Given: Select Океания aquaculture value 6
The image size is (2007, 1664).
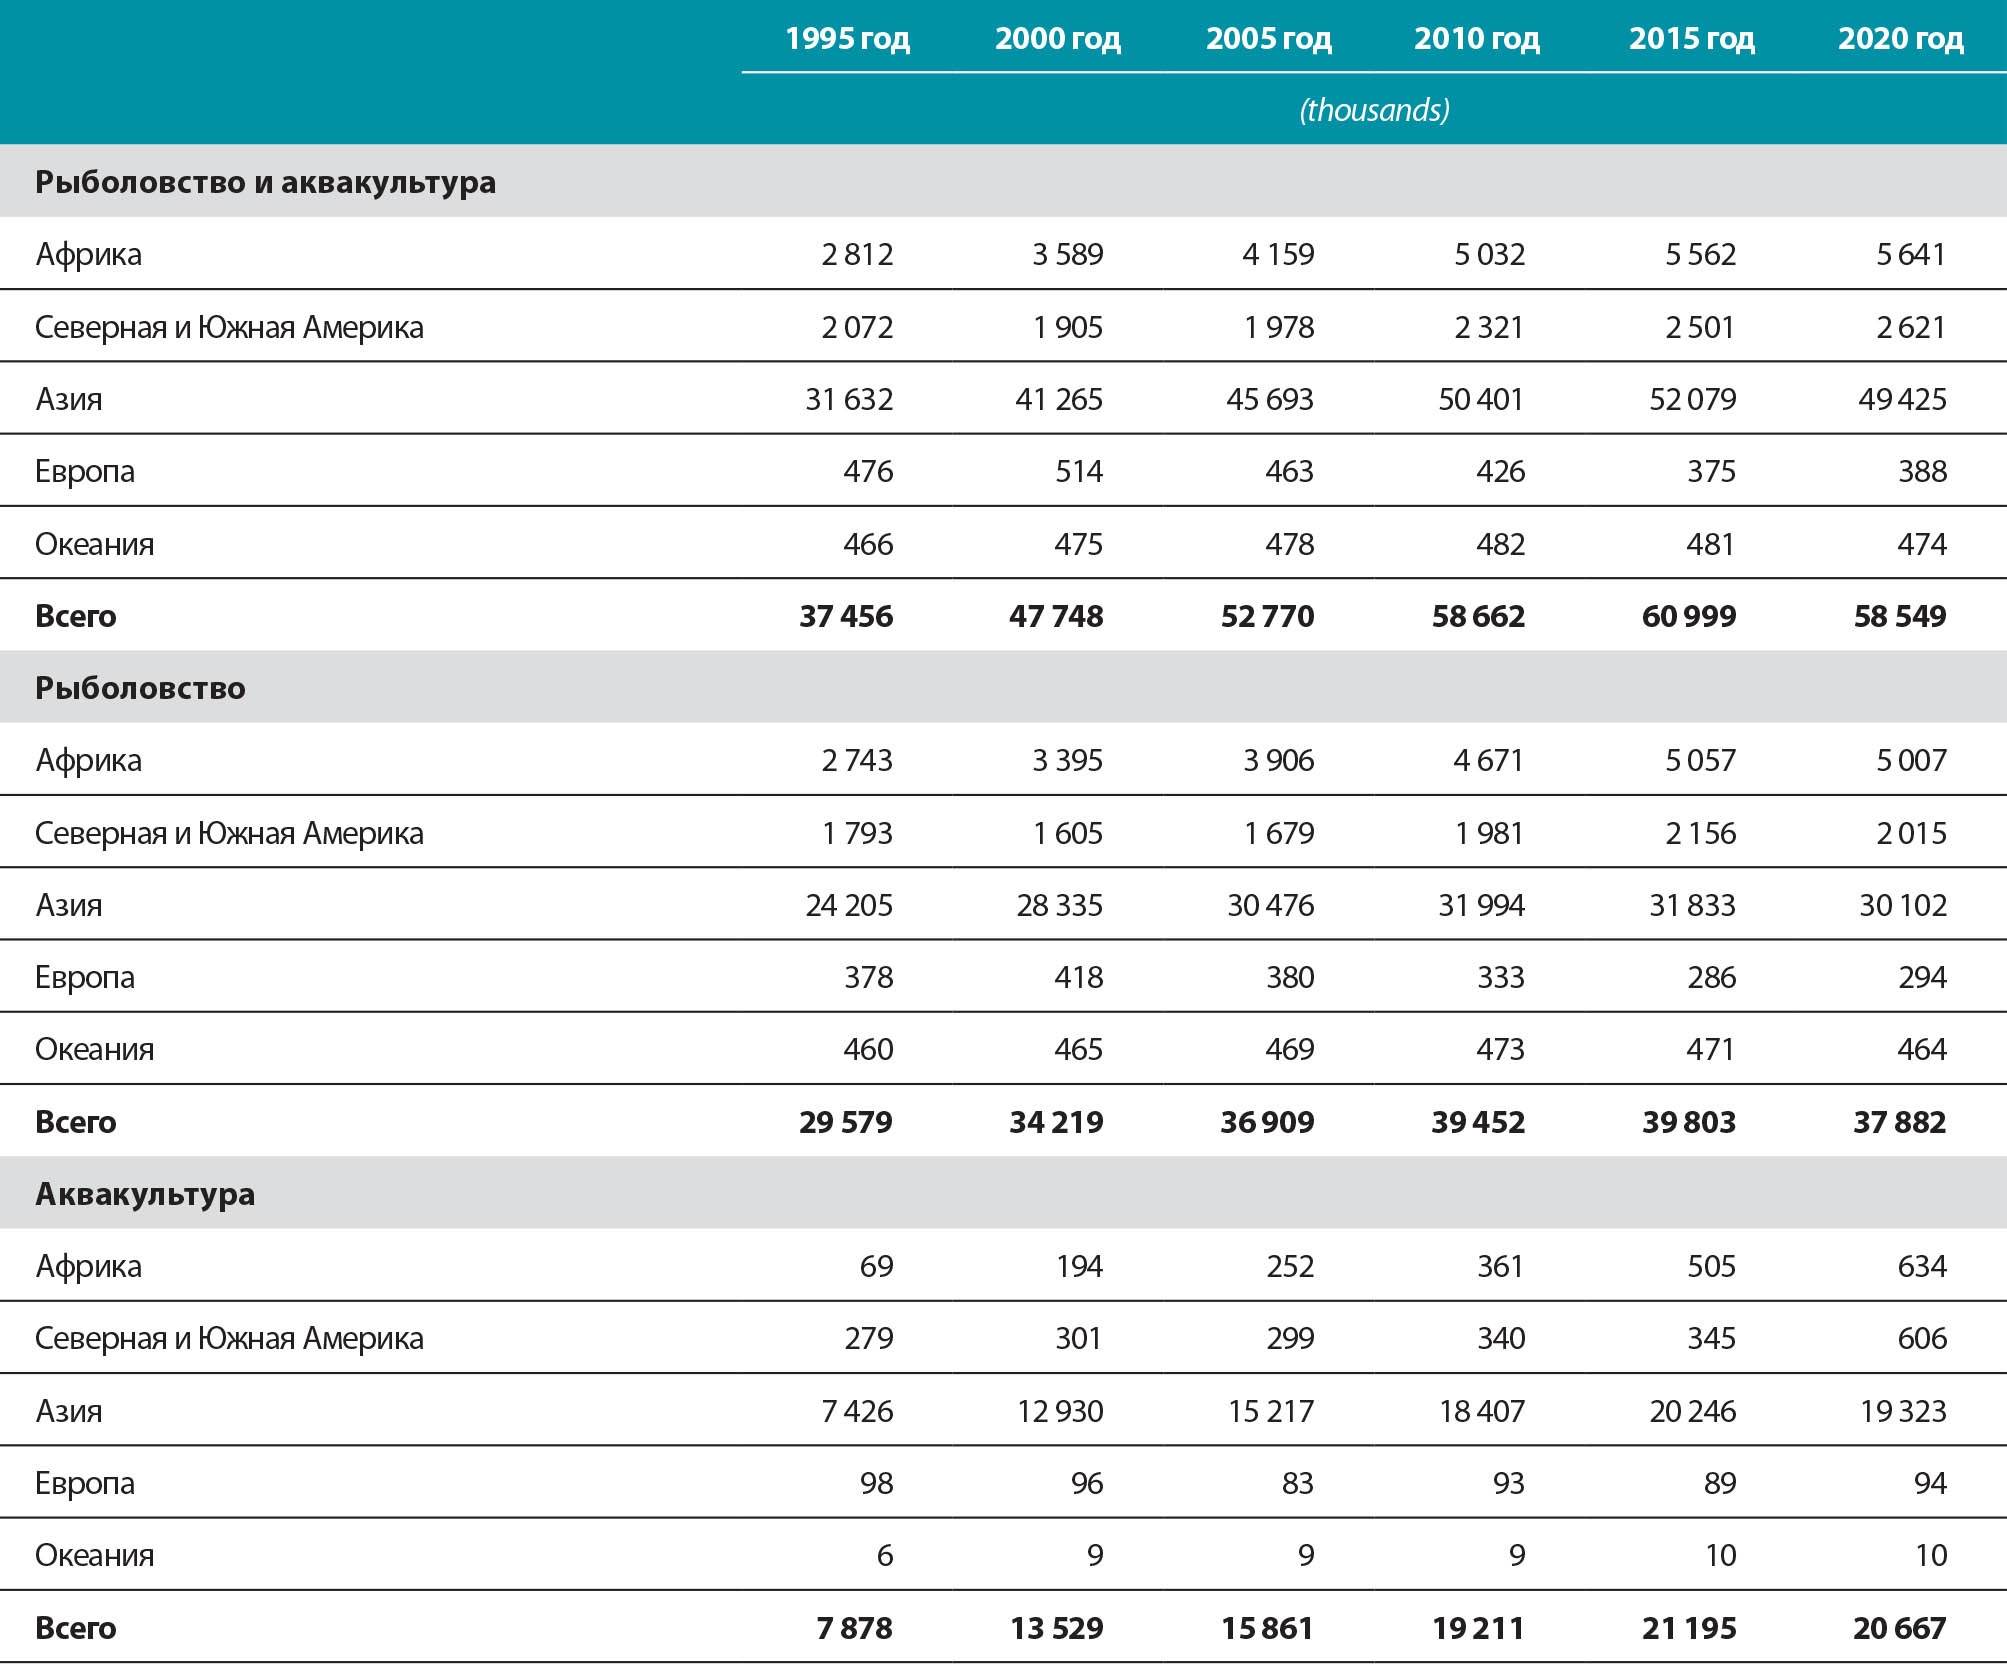Looking at the screenshot, I should tap(885, 1555).
